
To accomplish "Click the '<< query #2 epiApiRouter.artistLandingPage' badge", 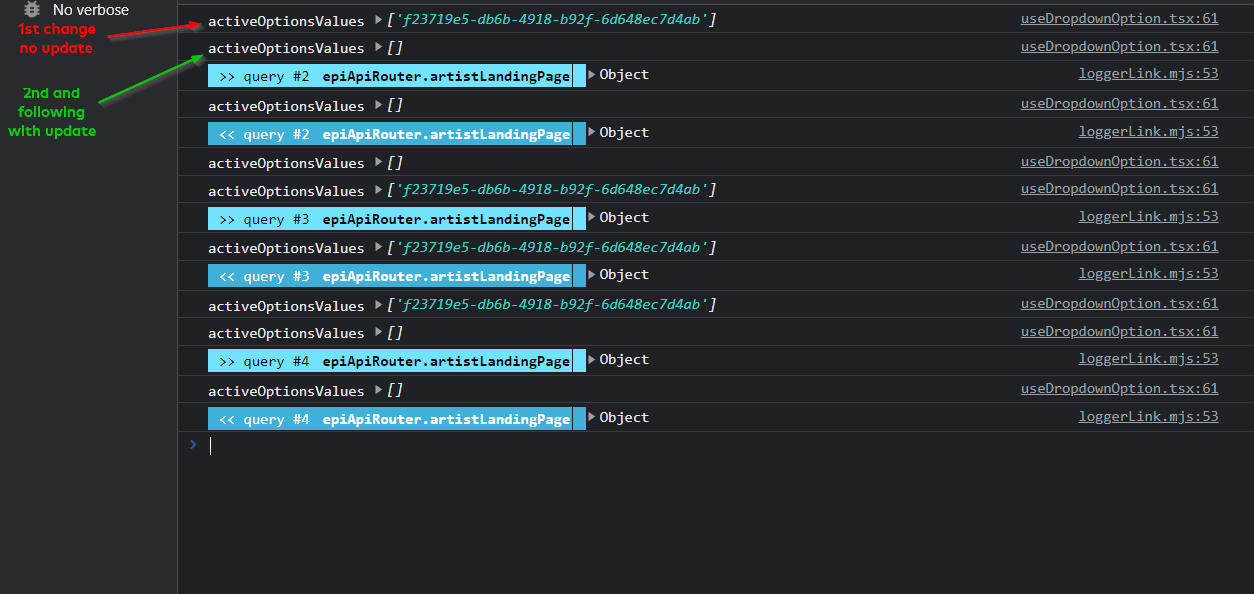I will 396,134.
